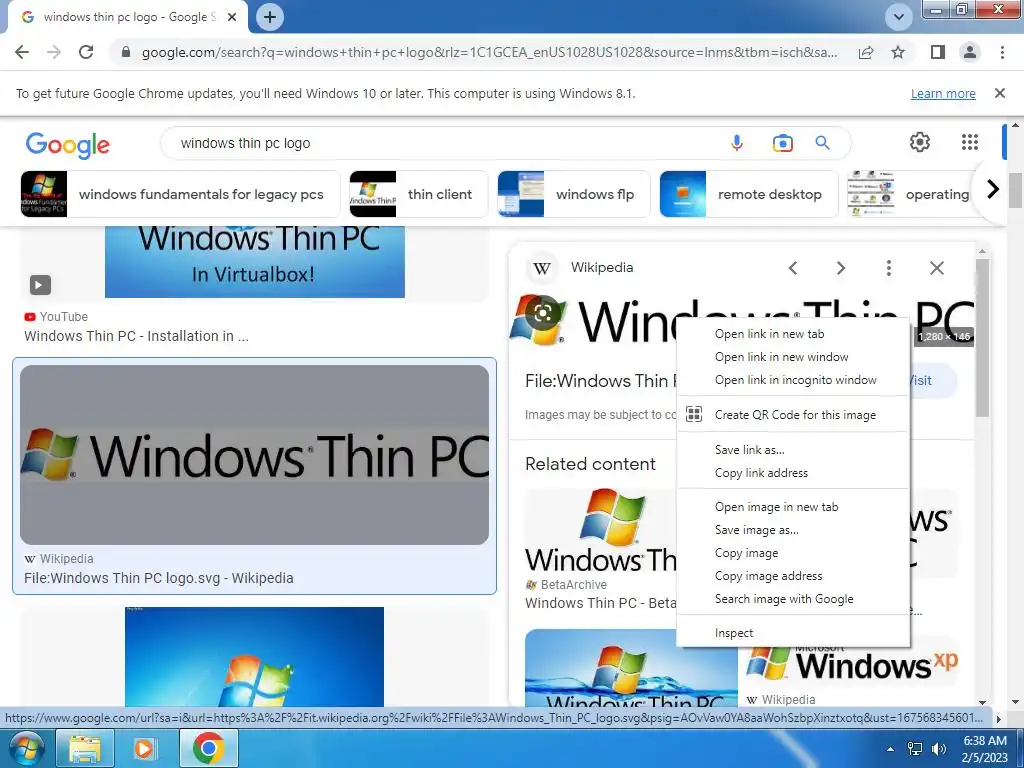Choose Create QR Code for this image
The height and width of the screenshot is (768, 1024).
793,415
